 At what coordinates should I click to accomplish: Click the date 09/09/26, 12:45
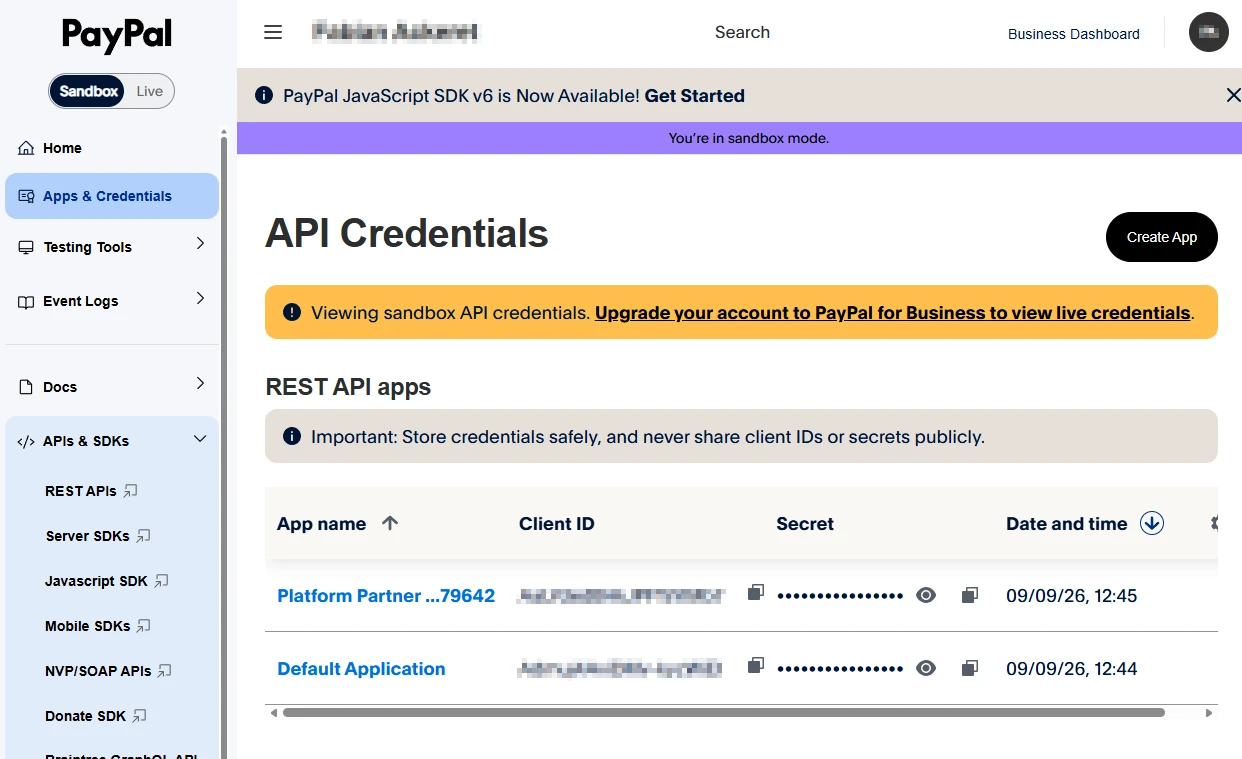pos(1071,596)
